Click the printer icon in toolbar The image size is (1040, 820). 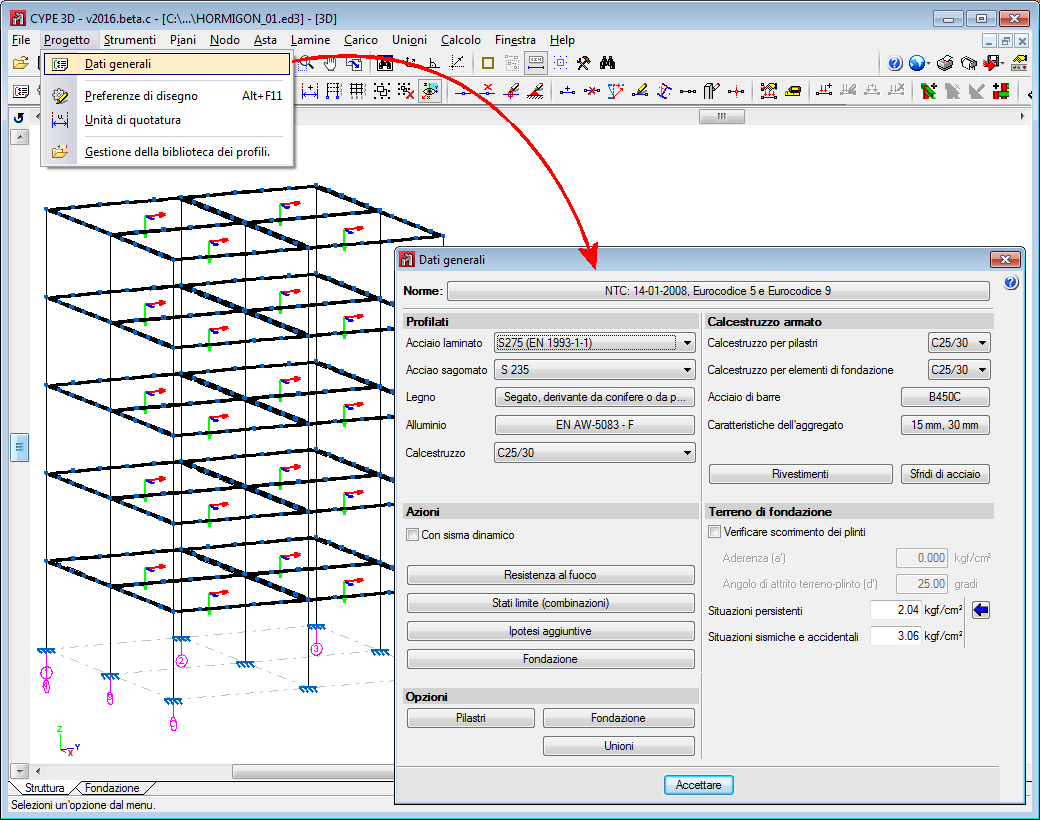point(945,63)
